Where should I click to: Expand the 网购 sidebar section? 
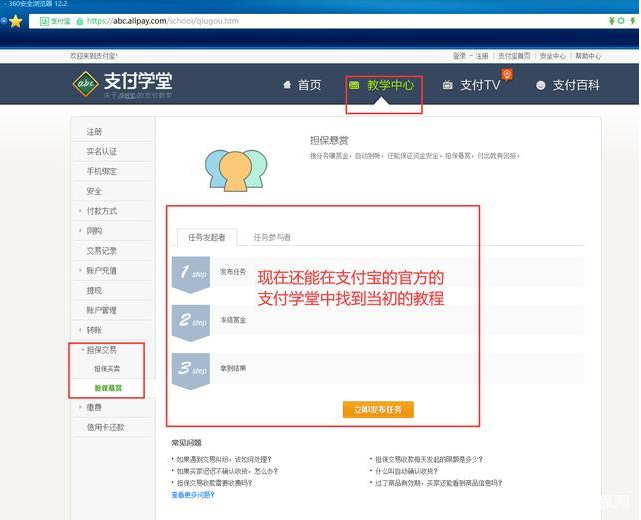pos(94,231)
